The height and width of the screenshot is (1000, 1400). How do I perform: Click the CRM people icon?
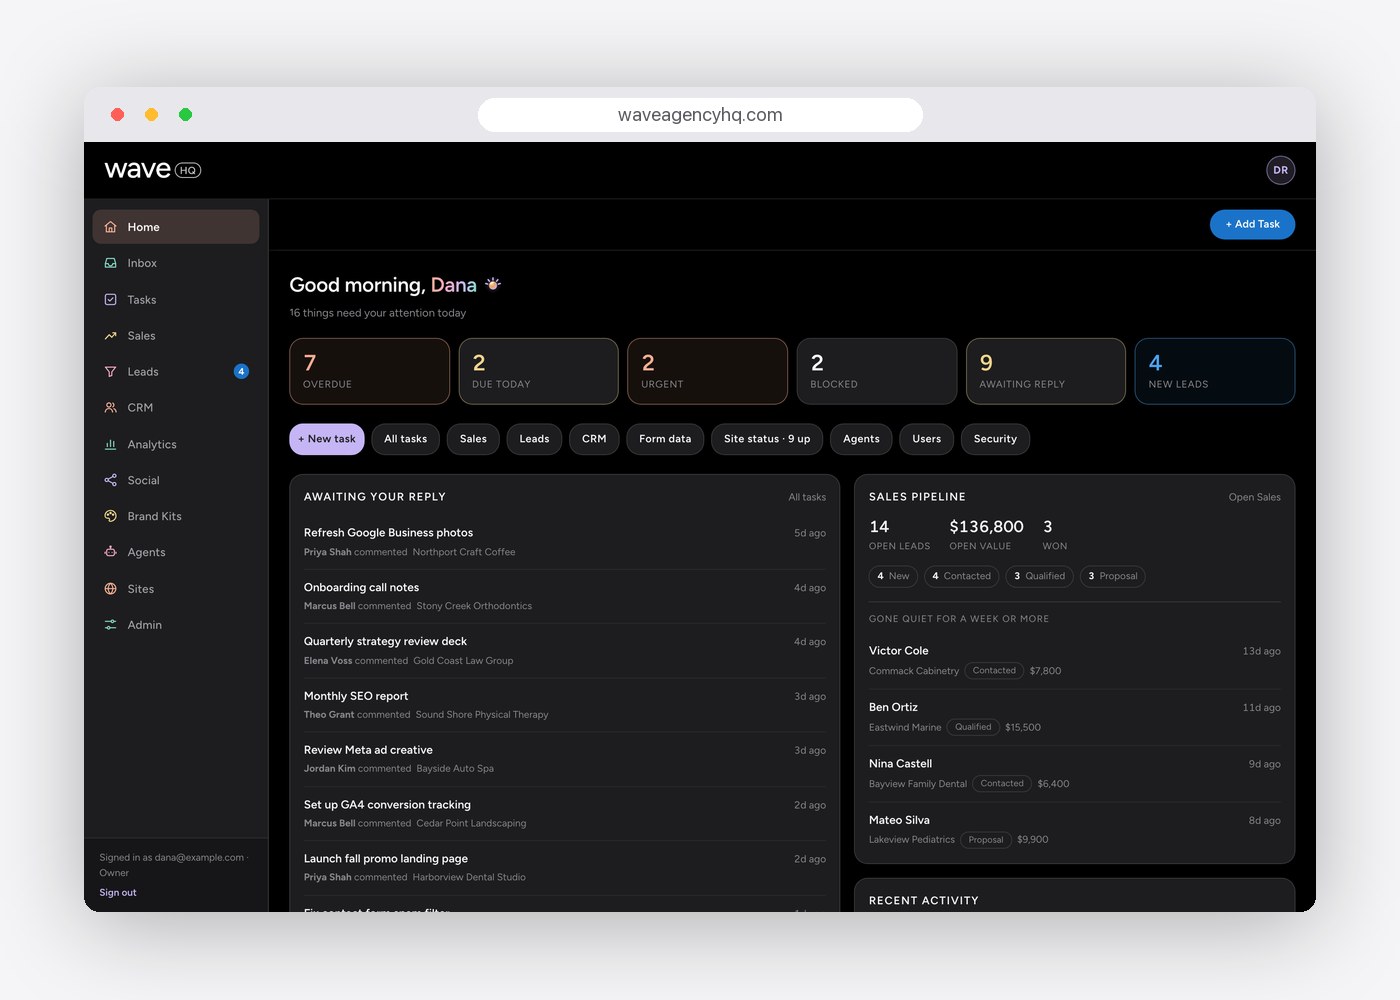click(111, 408)
